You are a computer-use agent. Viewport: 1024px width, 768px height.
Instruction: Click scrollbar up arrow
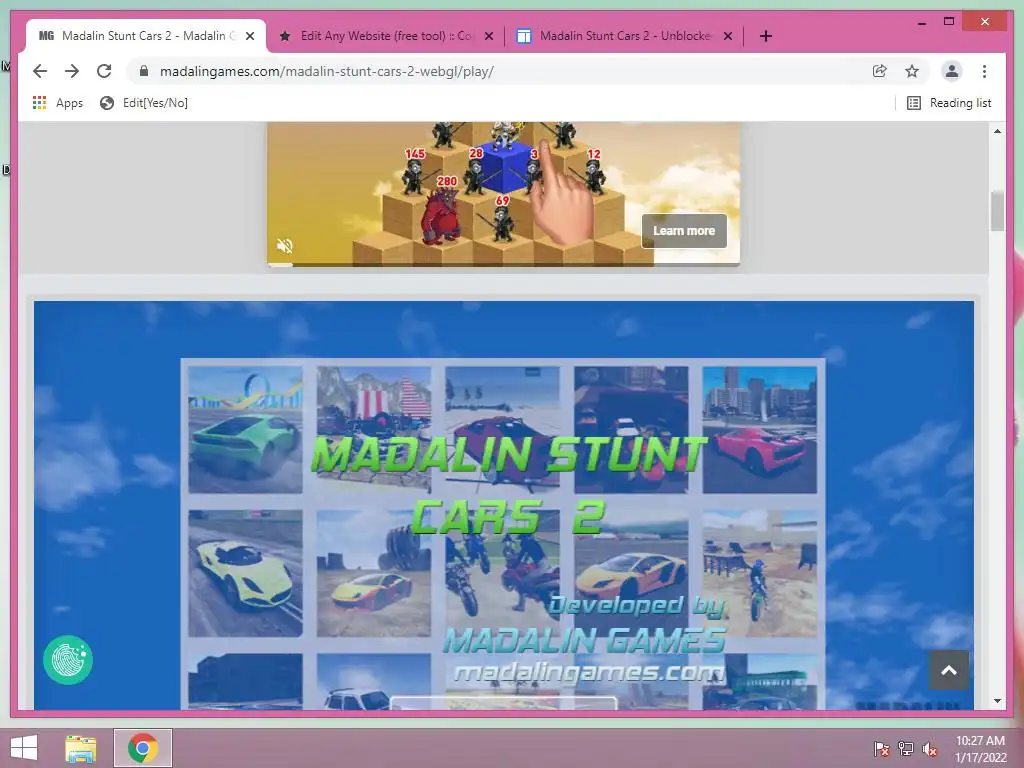[x=997, y=131]
